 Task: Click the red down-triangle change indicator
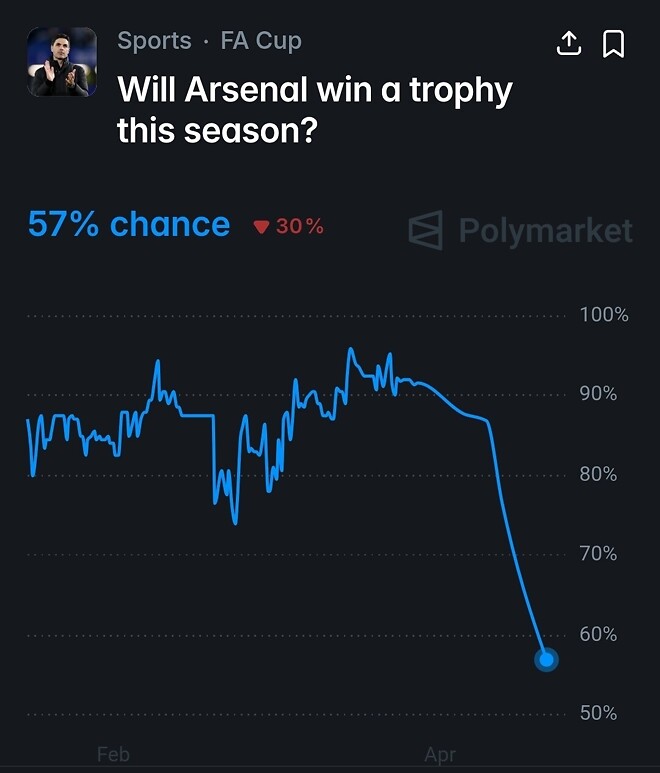tap(262, 227)
